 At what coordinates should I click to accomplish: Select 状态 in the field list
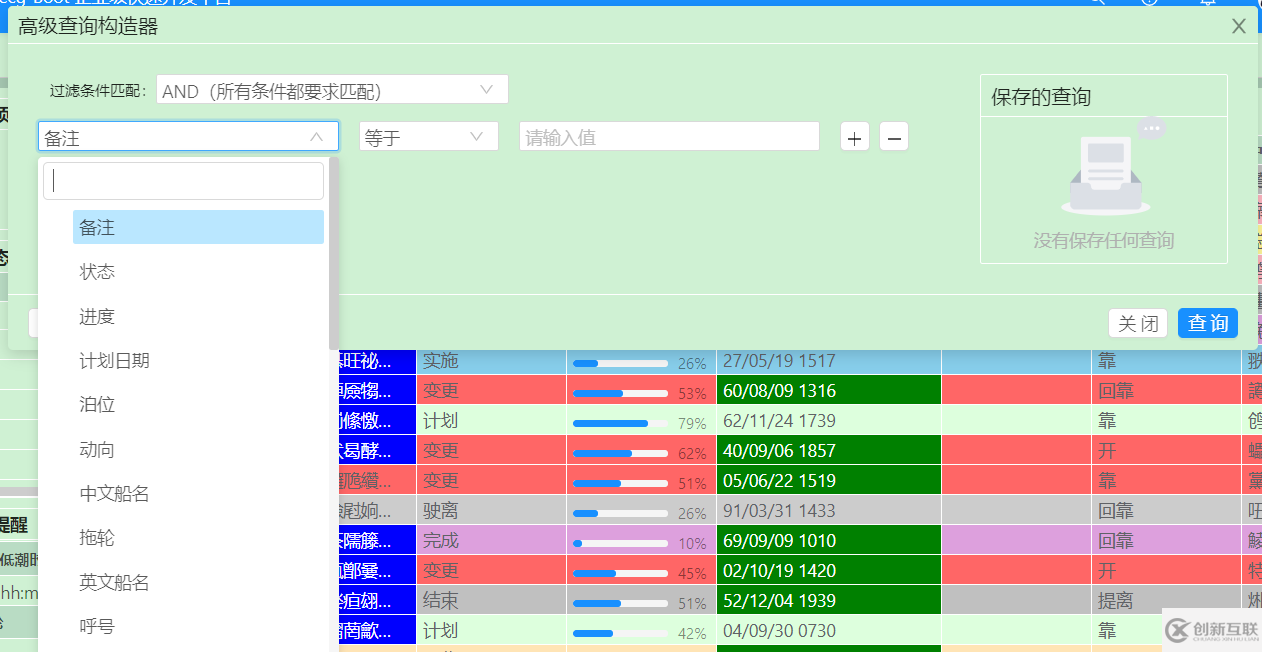coord(198,272)
